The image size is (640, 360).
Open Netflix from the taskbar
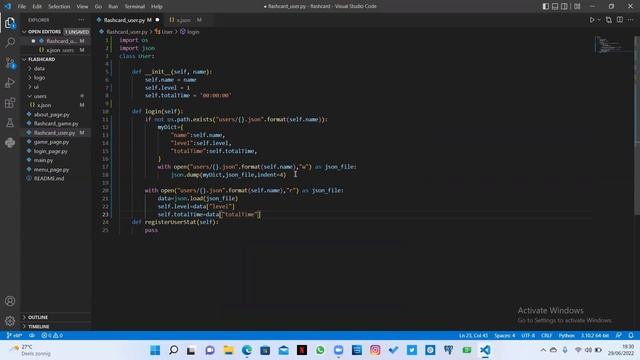[x=302, y=350]
